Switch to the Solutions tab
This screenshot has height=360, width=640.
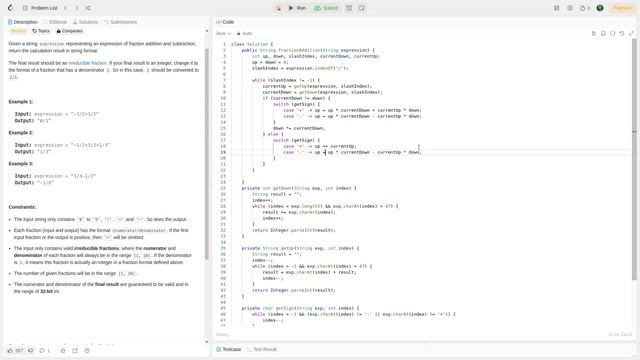tap(85, 22)
